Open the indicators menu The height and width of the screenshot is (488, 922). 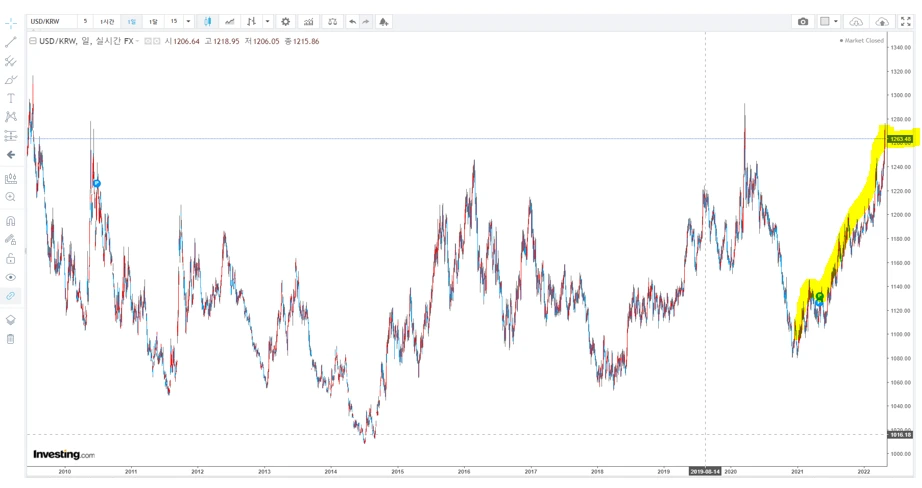(x=309, y=22)
